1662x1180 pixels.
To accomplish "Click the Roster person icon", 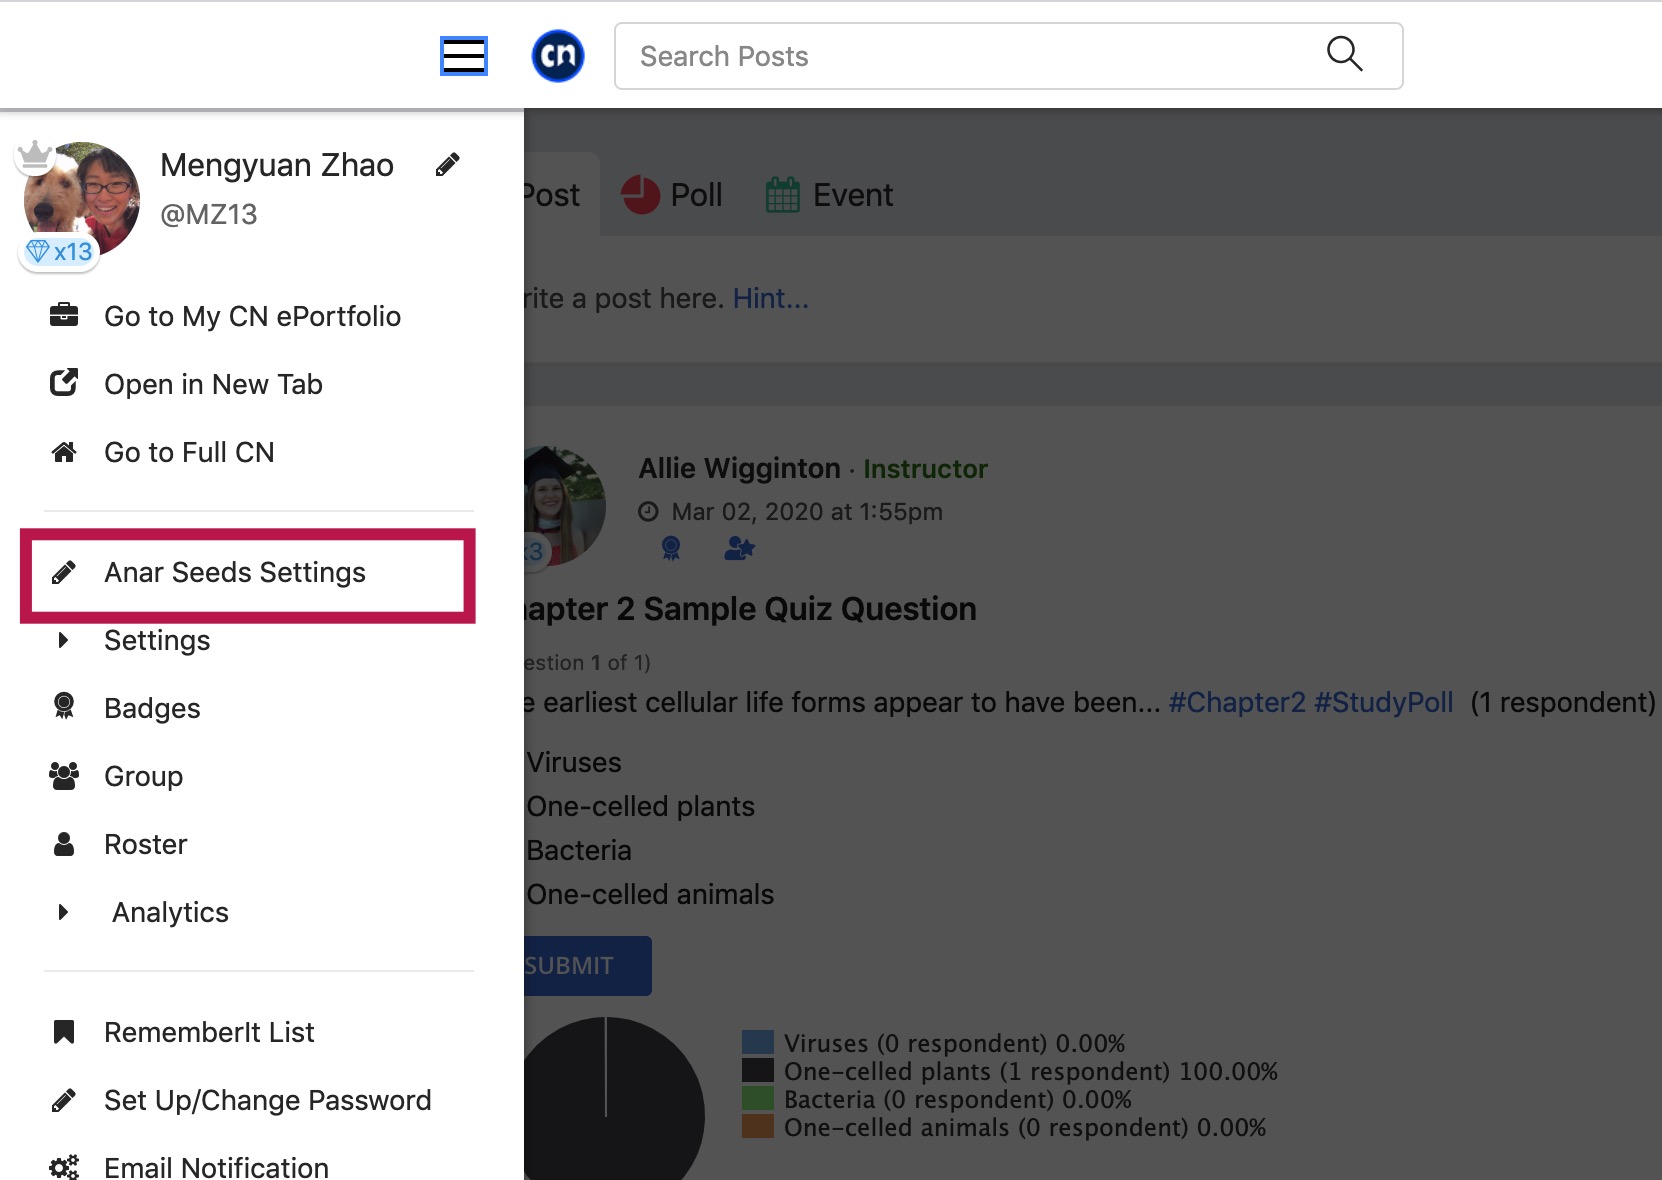I will pos(64,844).
